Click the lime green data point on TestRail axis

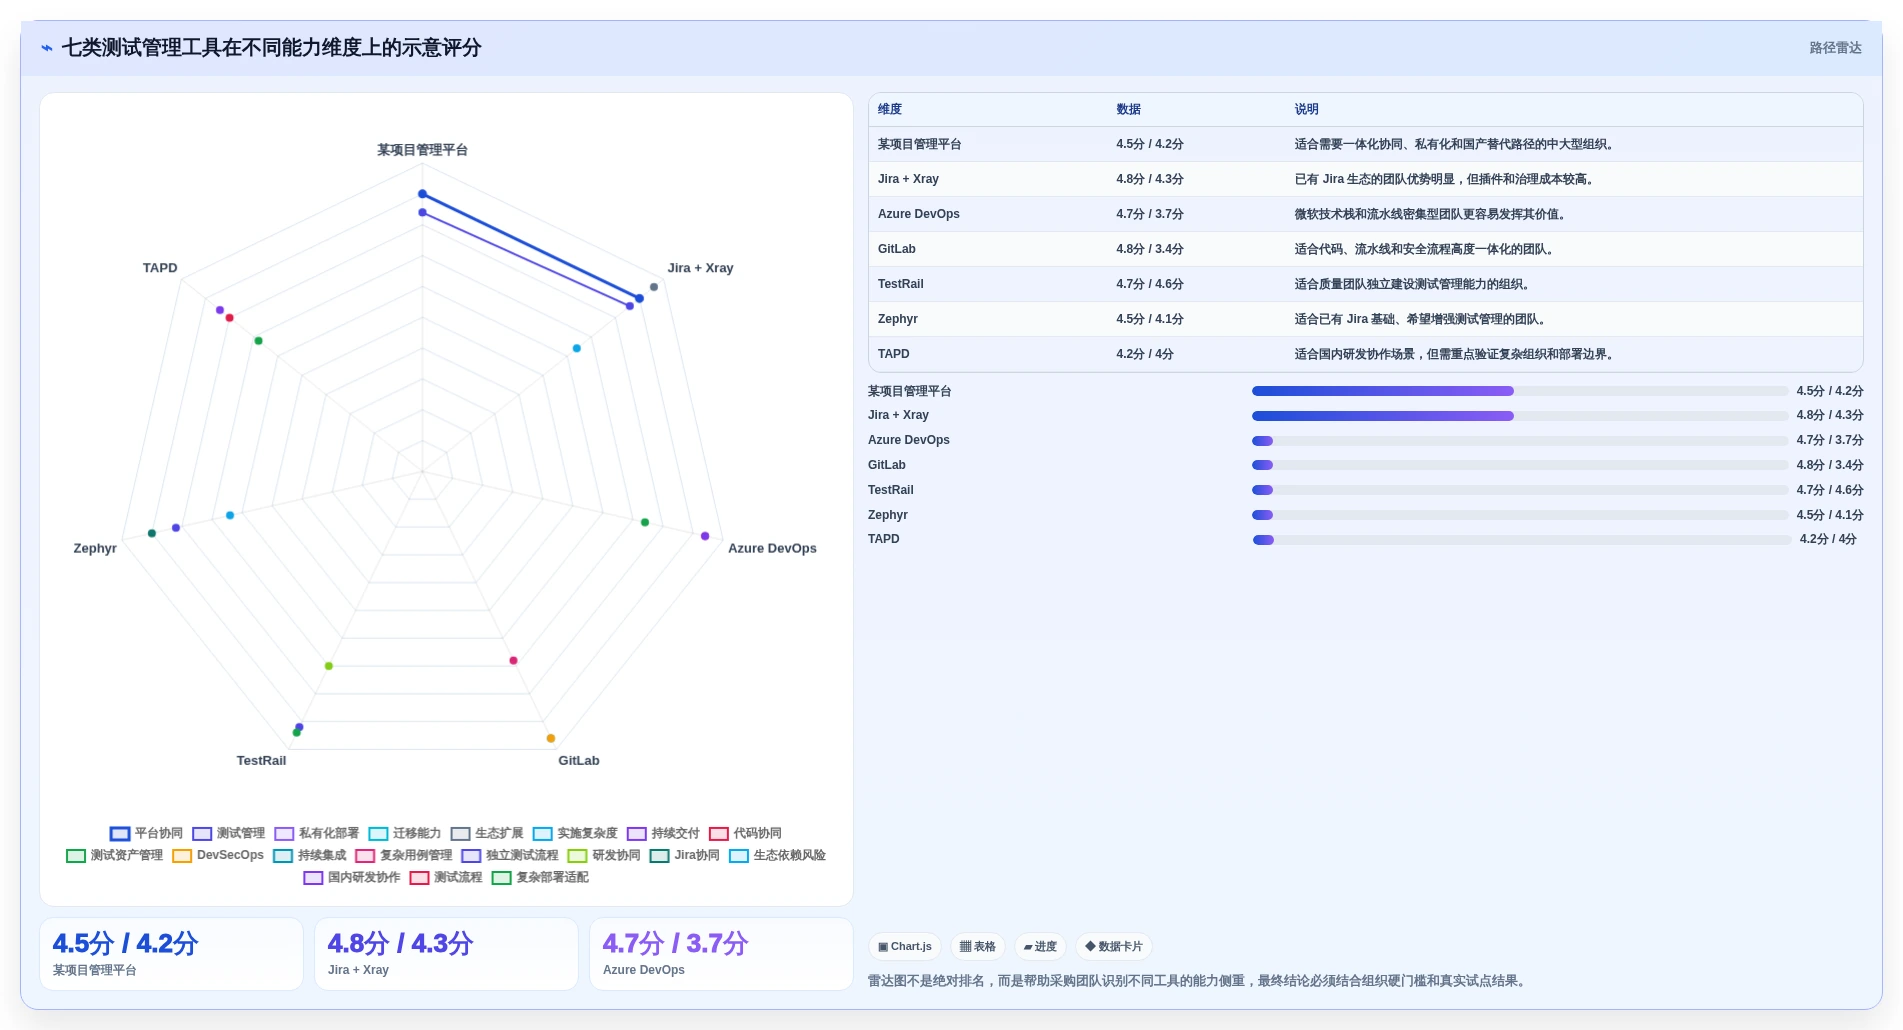[x=329, y=666]
